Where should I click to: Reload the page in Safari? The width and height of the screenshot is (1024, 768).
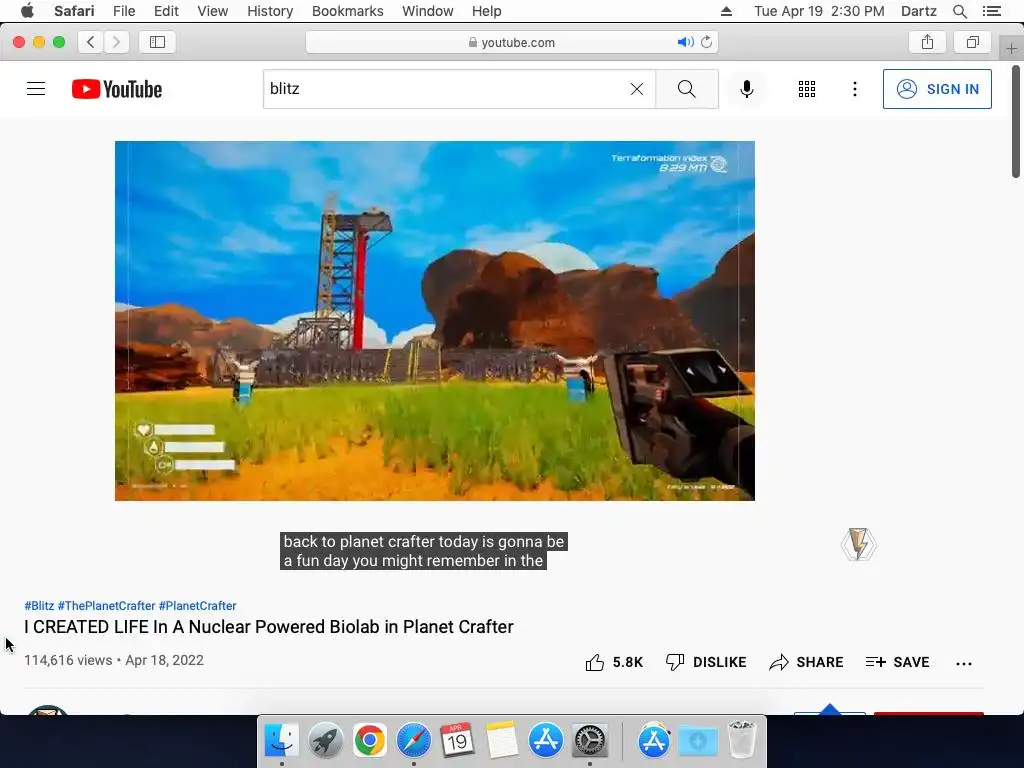[x=707, y=42]
